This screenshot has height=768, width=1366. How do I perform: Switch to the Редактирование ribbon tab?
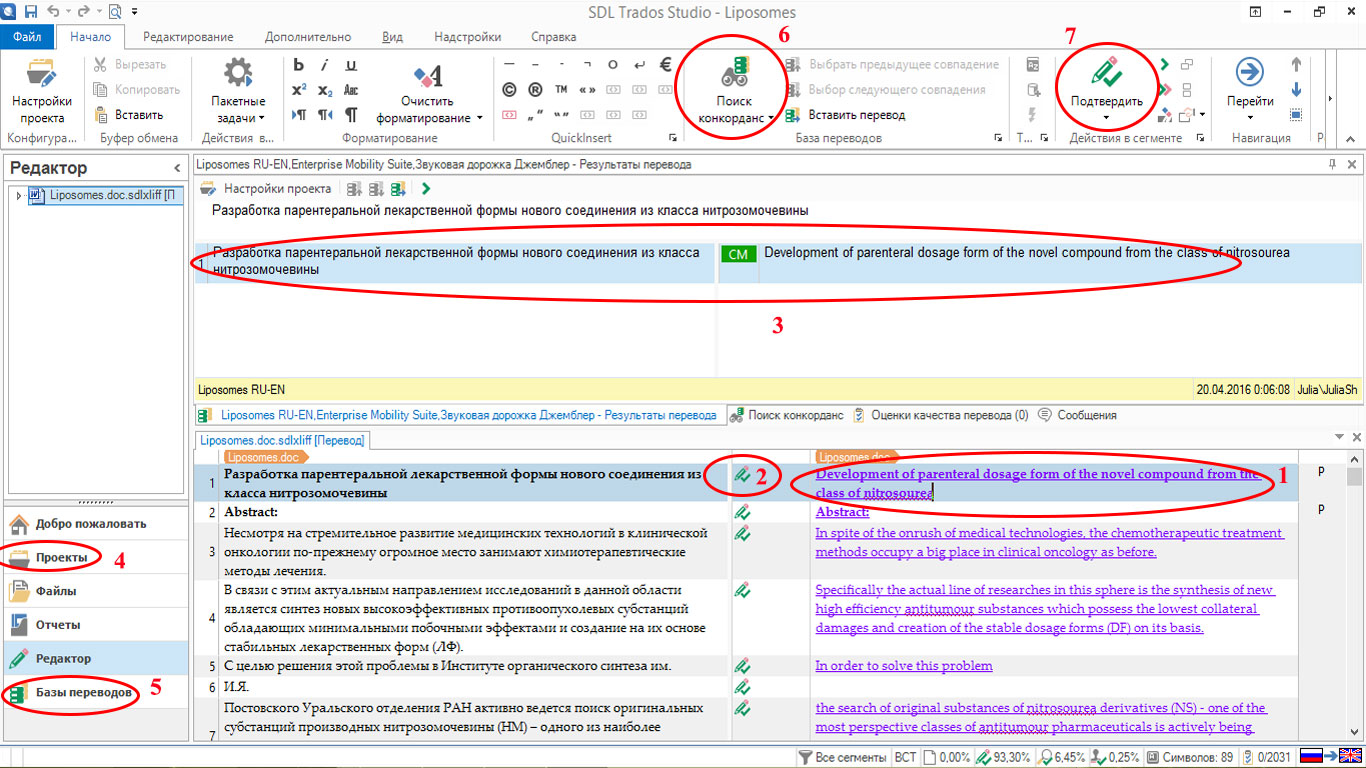coord(188,37)
